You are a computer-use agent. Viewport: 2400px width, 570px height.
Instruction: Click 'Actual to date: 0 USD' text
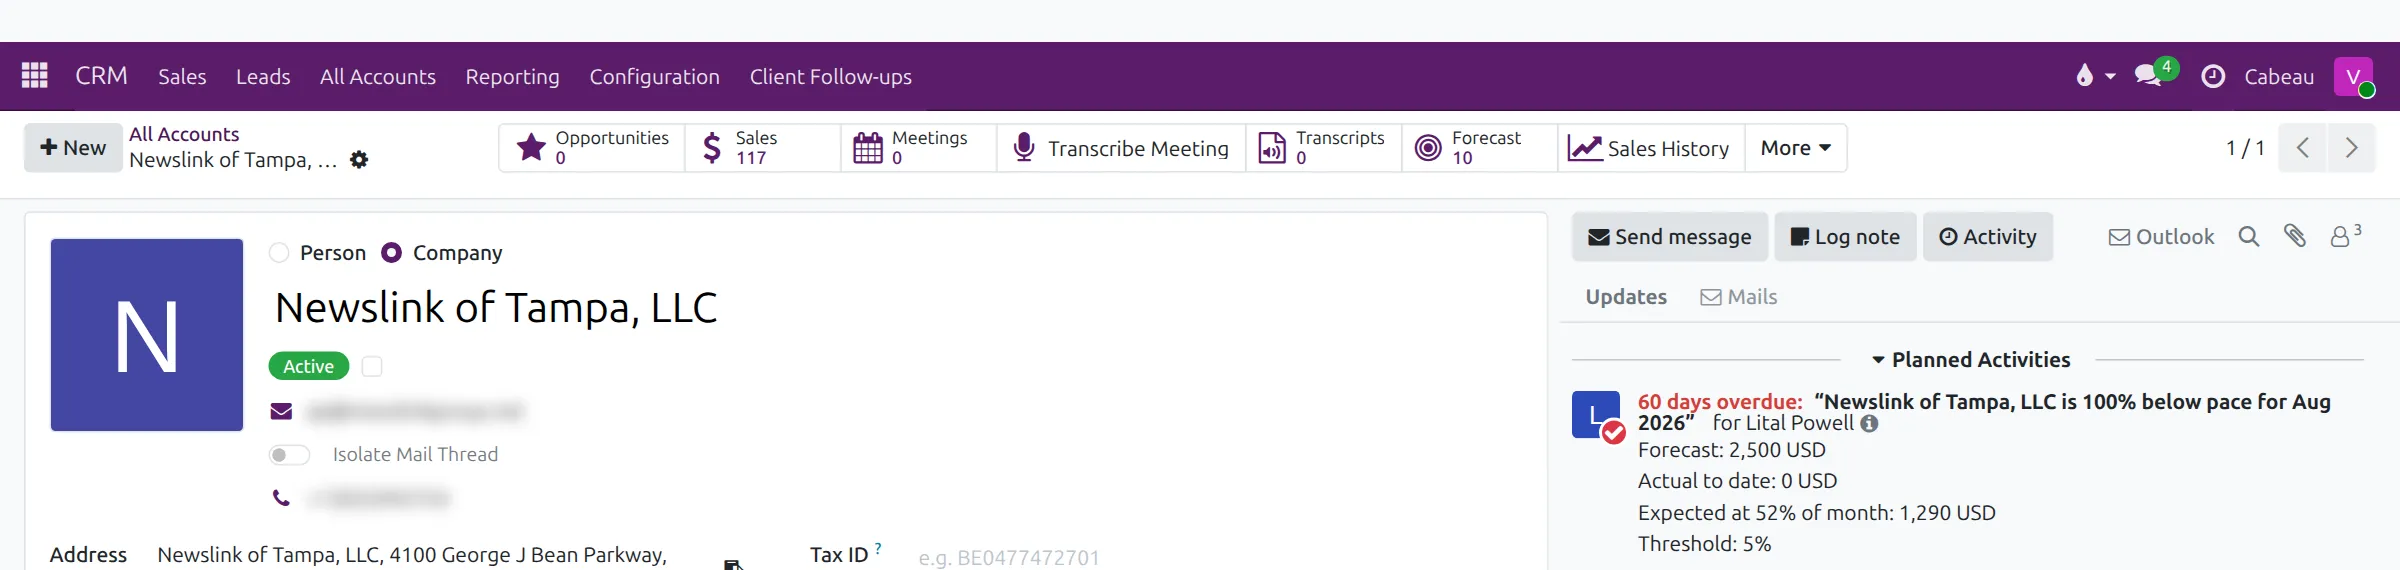coord(1738,481)
